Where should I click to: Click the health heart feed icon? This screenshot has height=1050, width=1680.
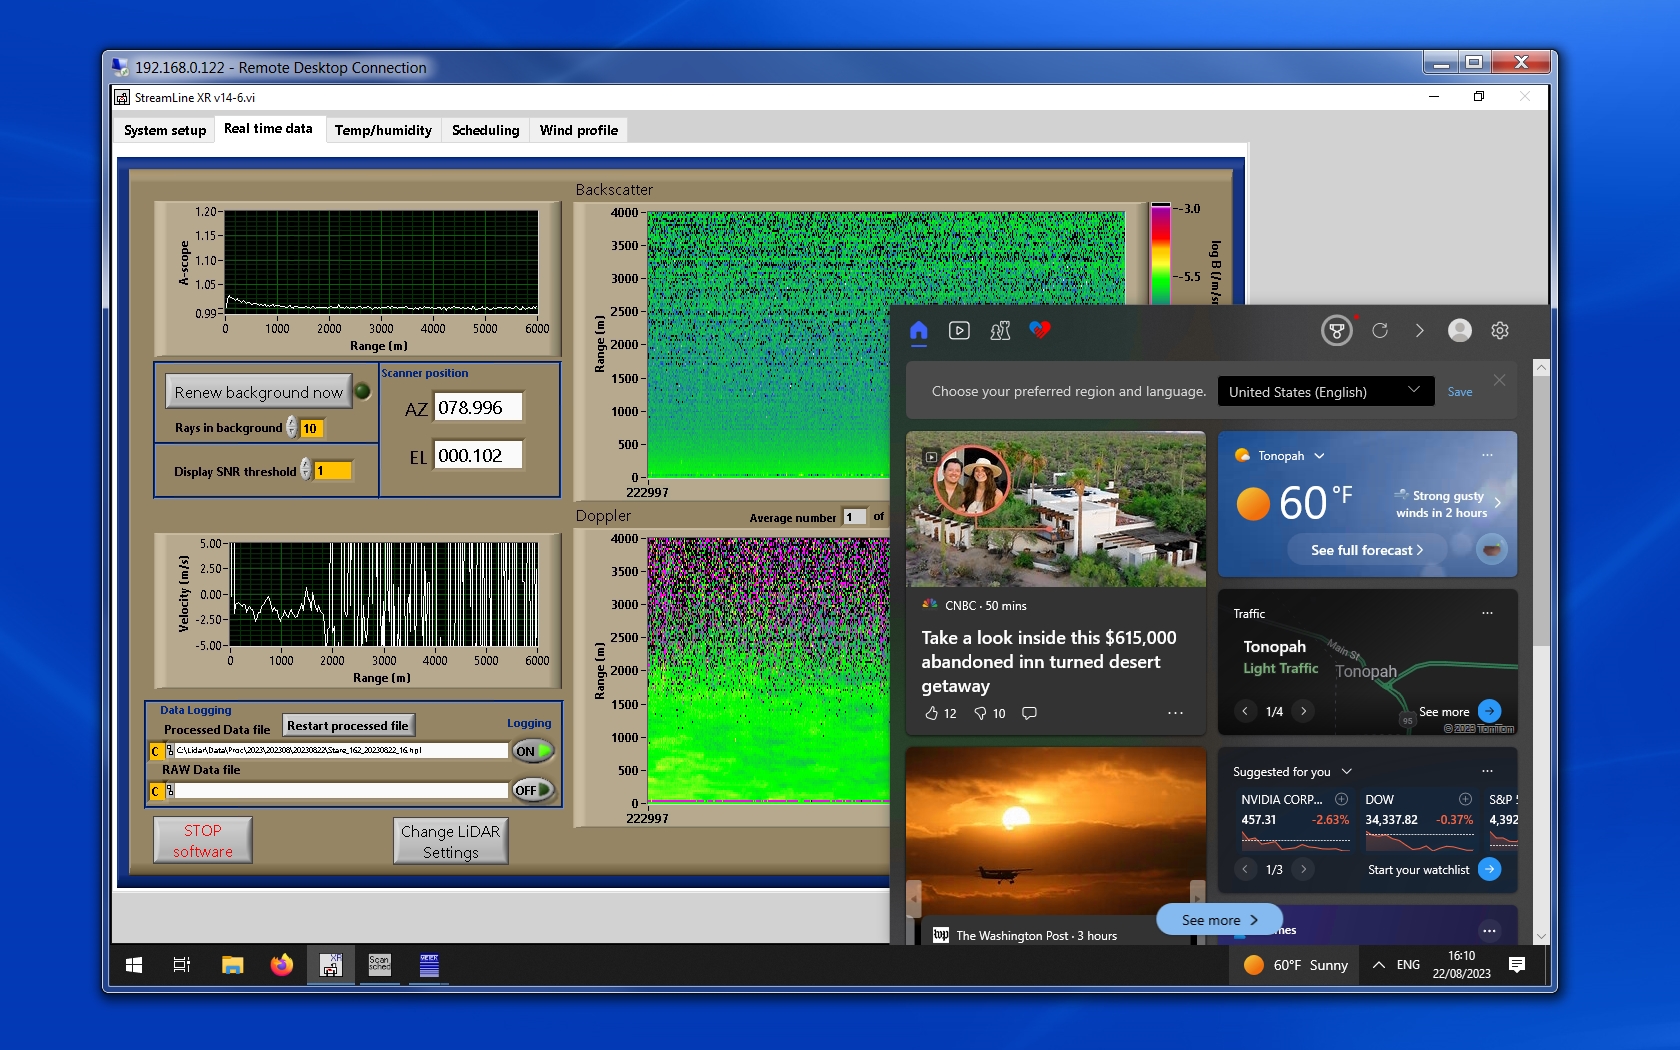(1040, 330)
